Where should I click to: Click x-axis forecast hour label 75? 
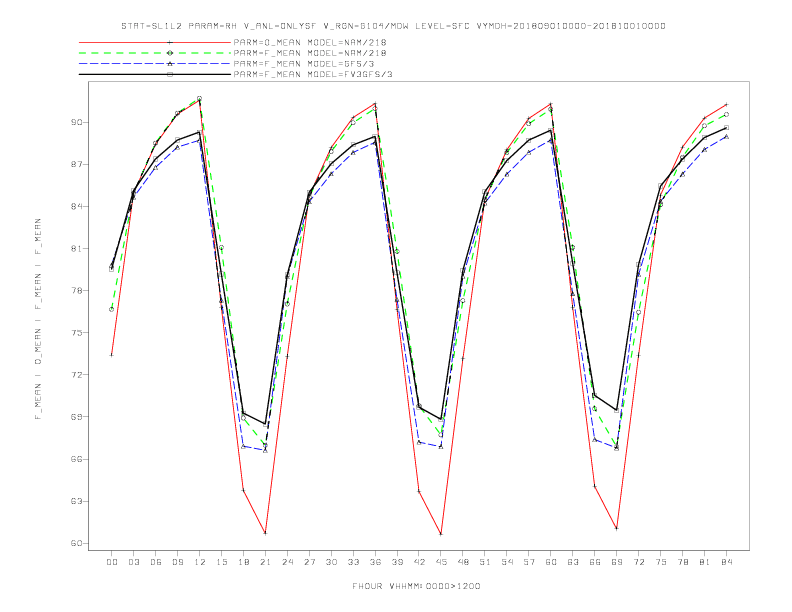pyautogui.click(x=661, y=562)
